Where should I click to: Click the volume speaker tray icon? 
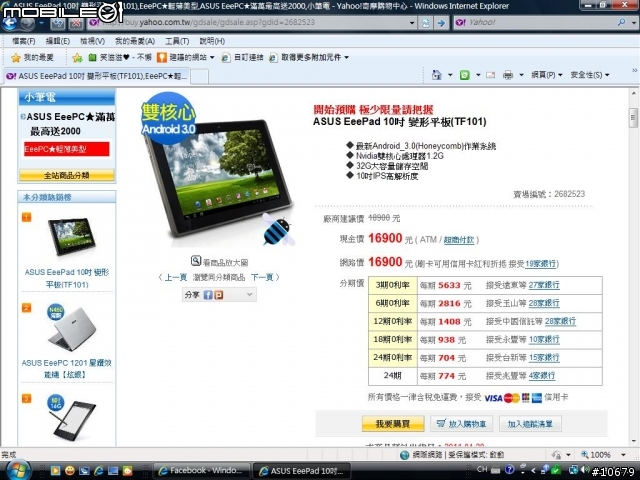[585, 469]
